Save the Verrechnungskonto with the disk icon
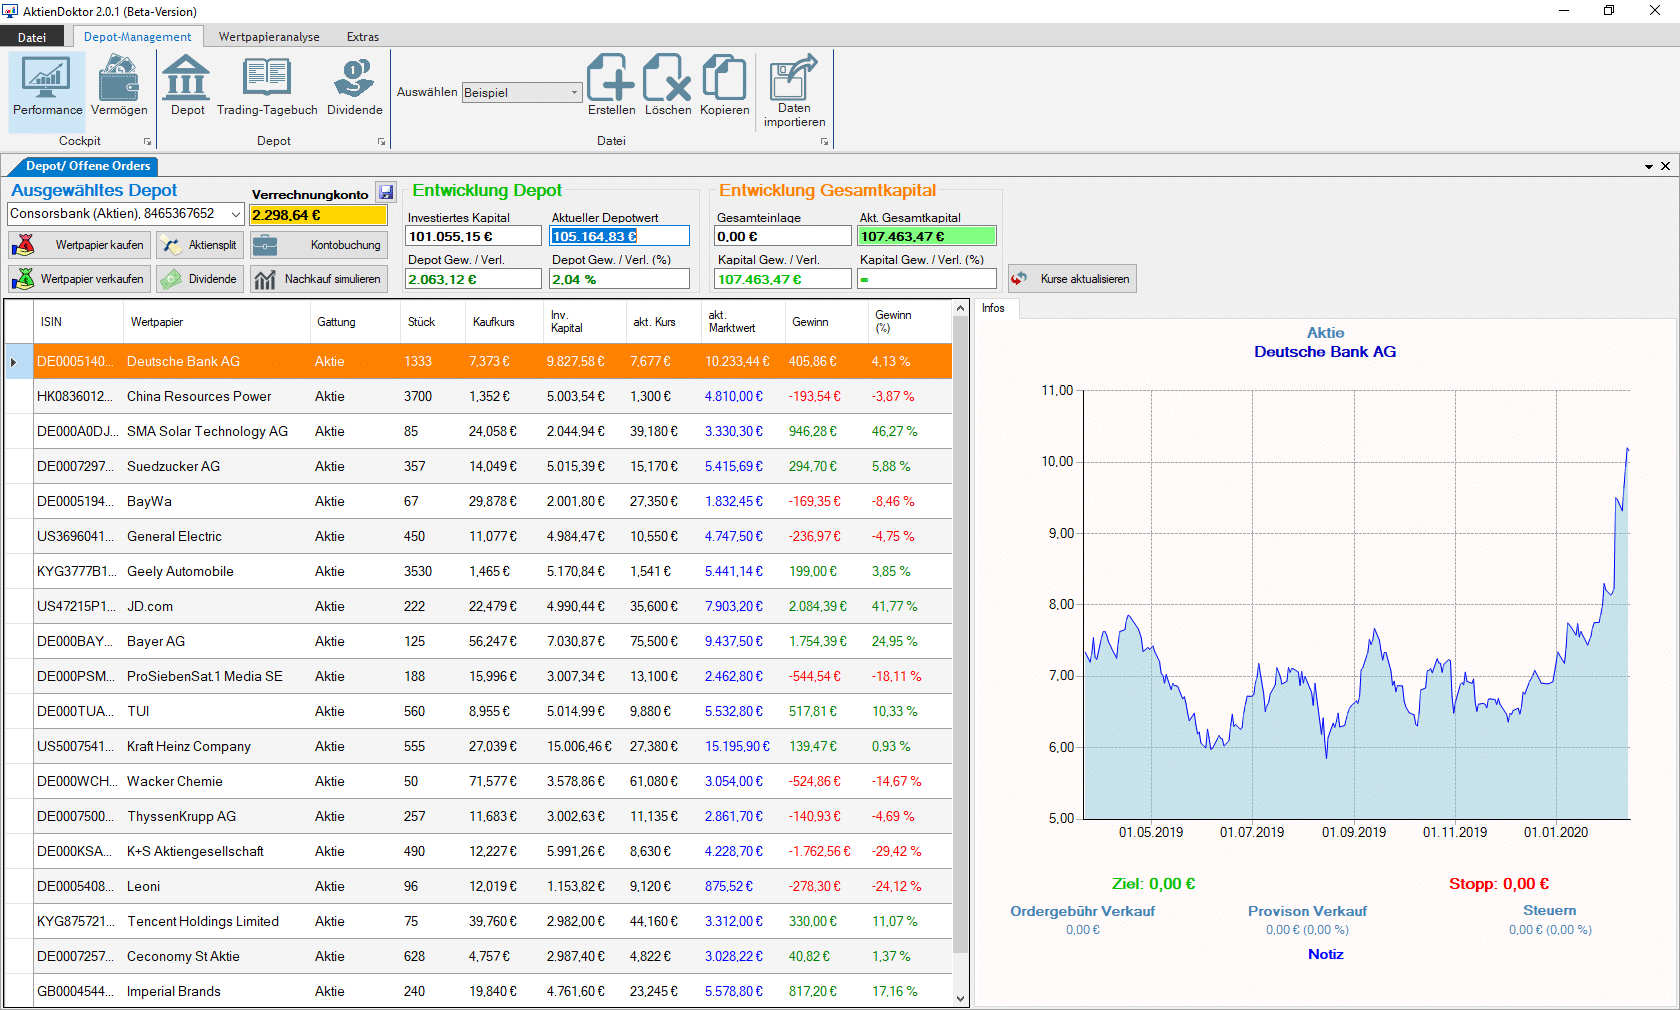This screenshot has width=1680, height=1010. (x=386, y=192)
